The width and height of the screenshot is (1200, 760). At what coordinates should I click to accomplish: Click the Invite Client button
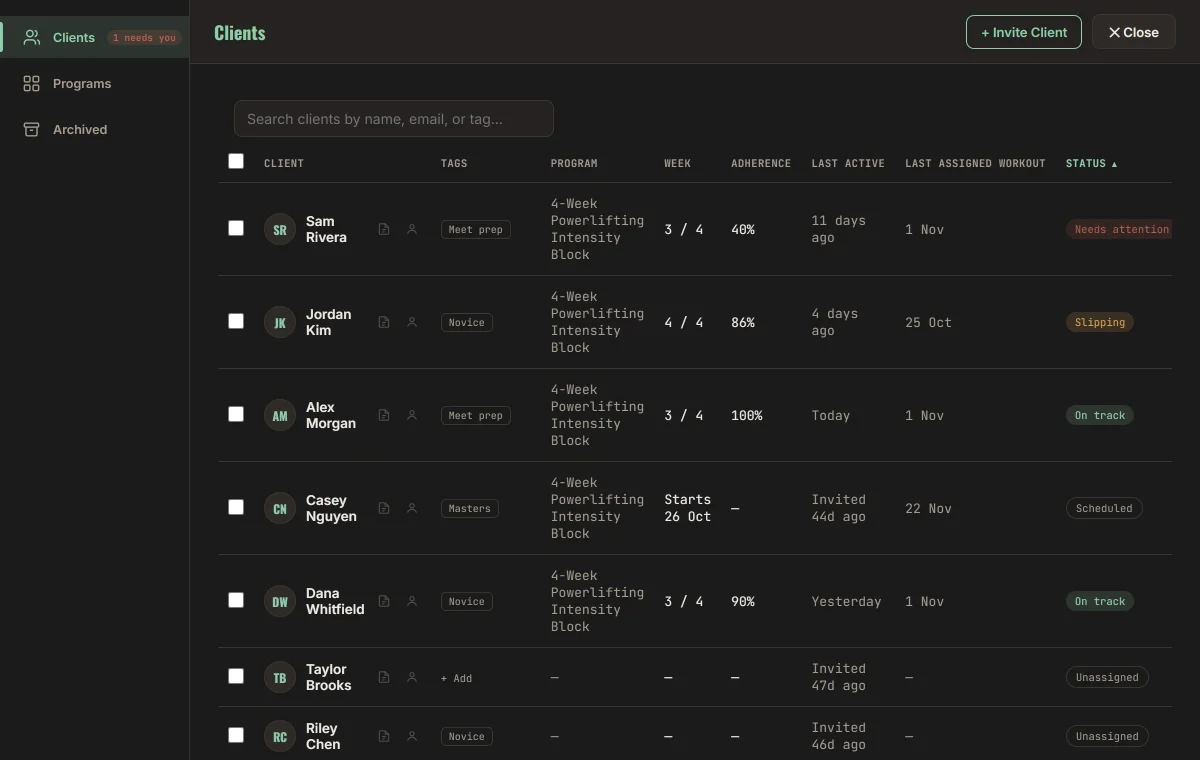point(1024,32)
